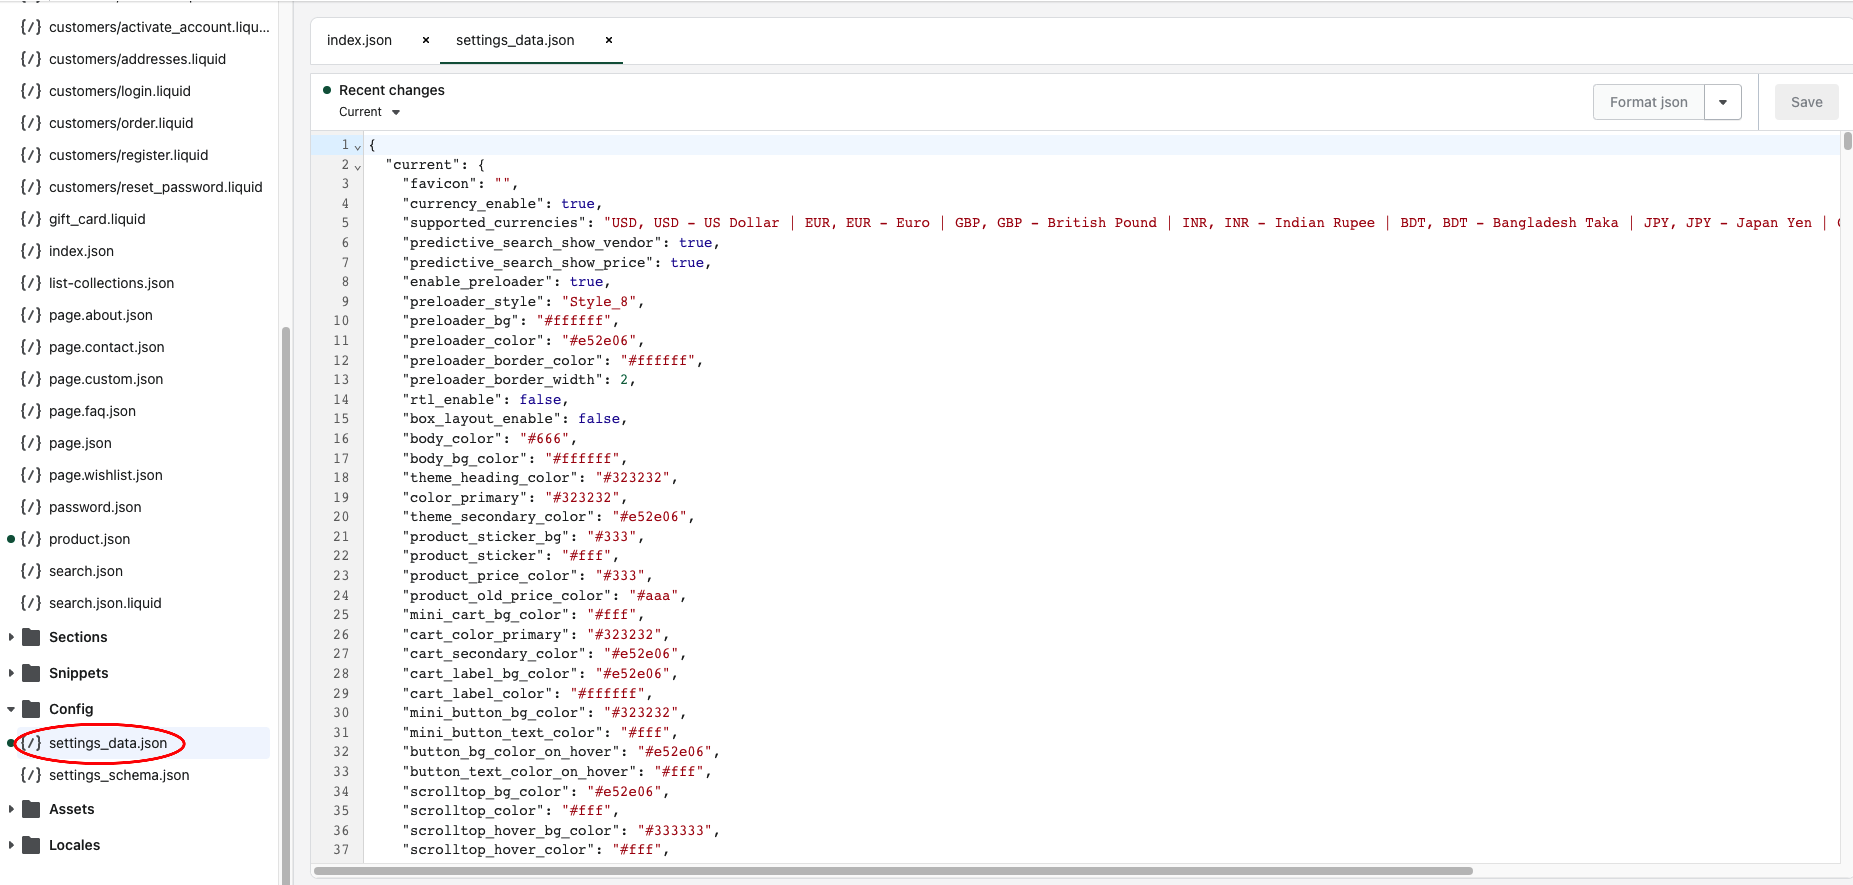Click the sidebar vertical scrollbar
The width and height of the screenshot is (1853, 885).
pyautogui.click(x=286, y=605)
